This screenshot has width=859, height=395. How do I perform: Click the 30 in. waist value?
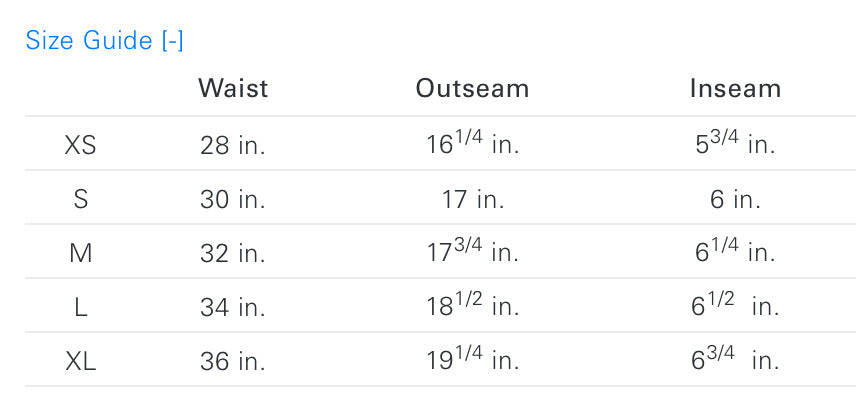[232, 199]
